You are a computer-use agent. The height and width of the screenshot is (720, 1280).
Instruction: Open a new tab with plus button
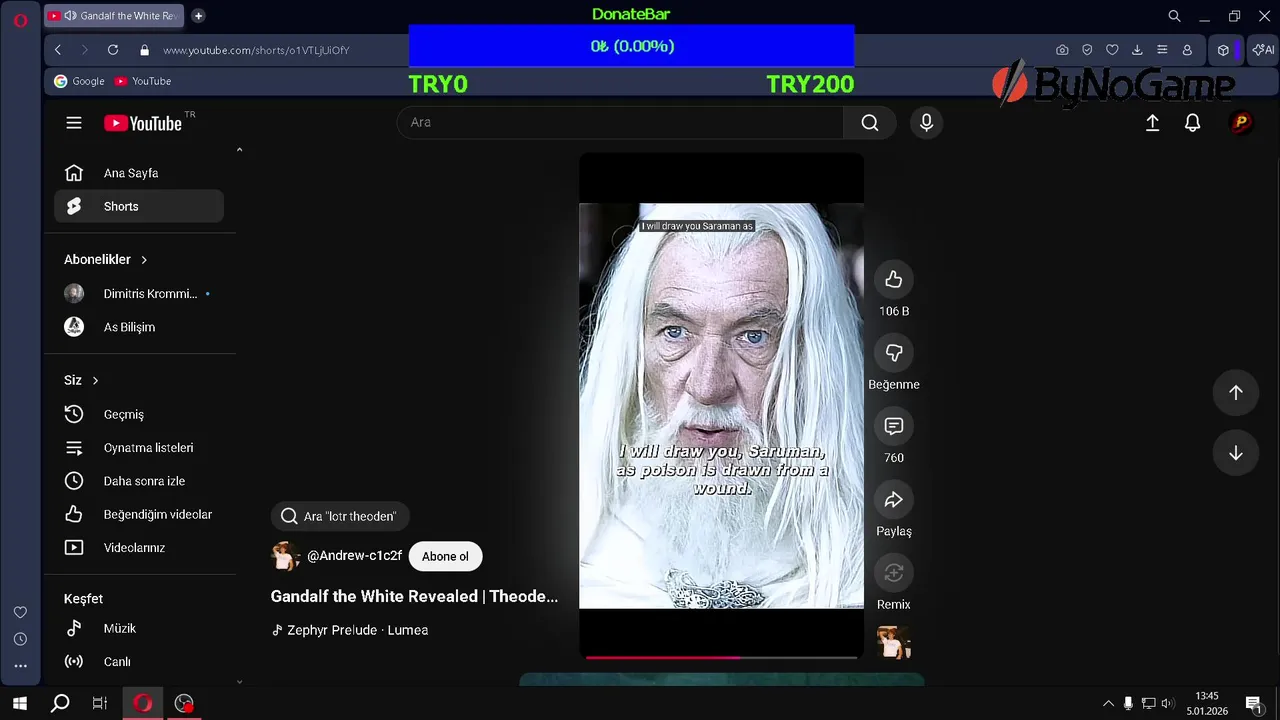coord(198,16)
